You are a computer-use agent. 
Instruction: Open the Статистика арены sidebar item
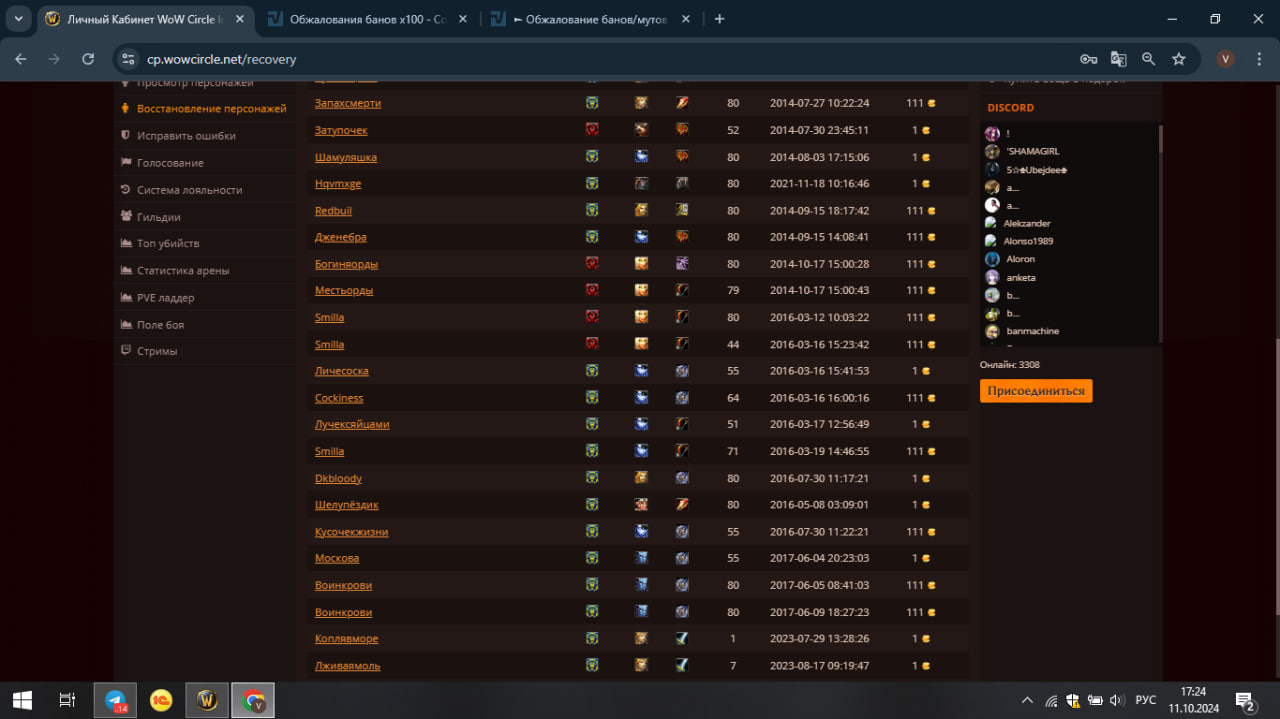(183, 271)
